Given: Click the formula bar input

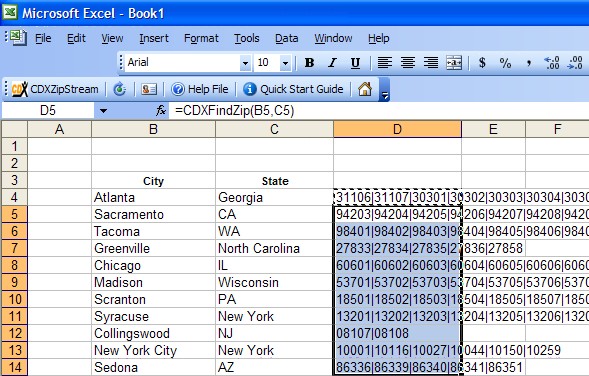Looking at the screenshot, I should [x=379, y=111].
